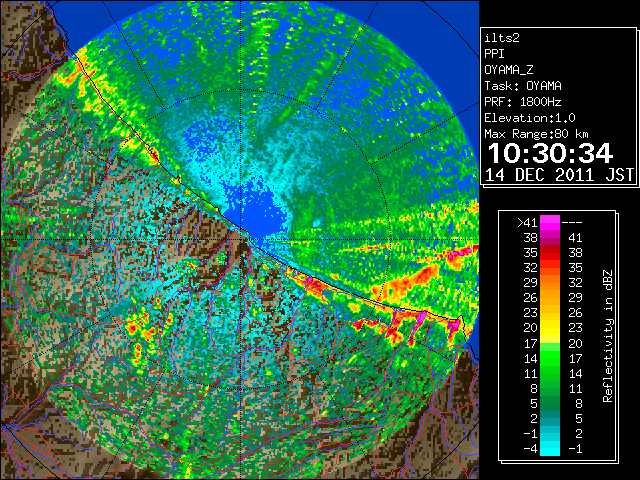Image resolution: width=640 pixels, height=480 pixels.
Task: Click the --- legend label
Action: (572, 223)
